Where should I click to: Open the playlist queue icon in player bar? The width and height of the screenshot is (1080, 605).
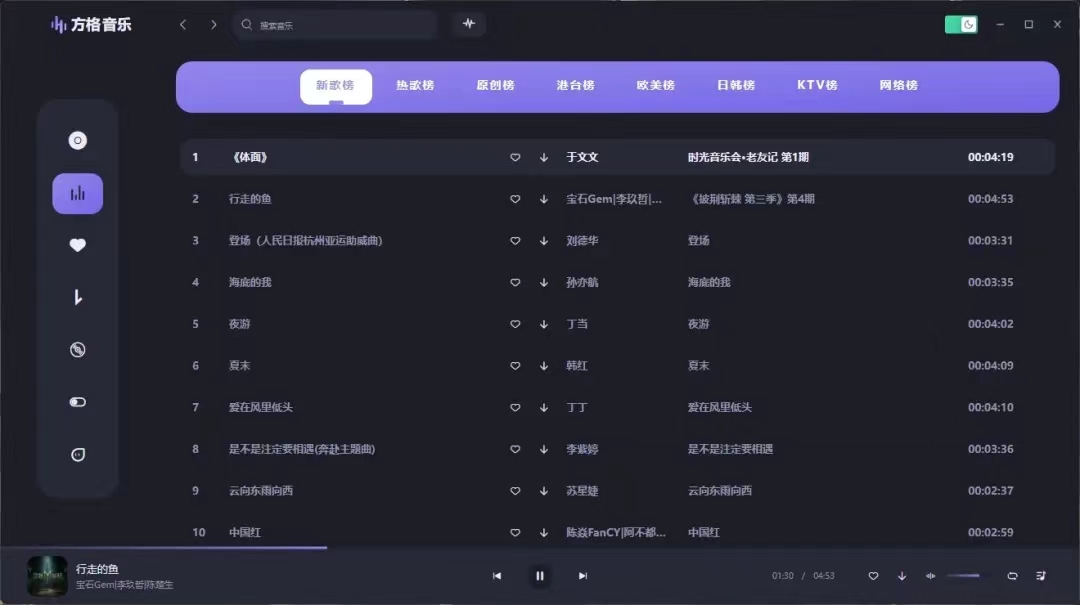pos(1041,576)
